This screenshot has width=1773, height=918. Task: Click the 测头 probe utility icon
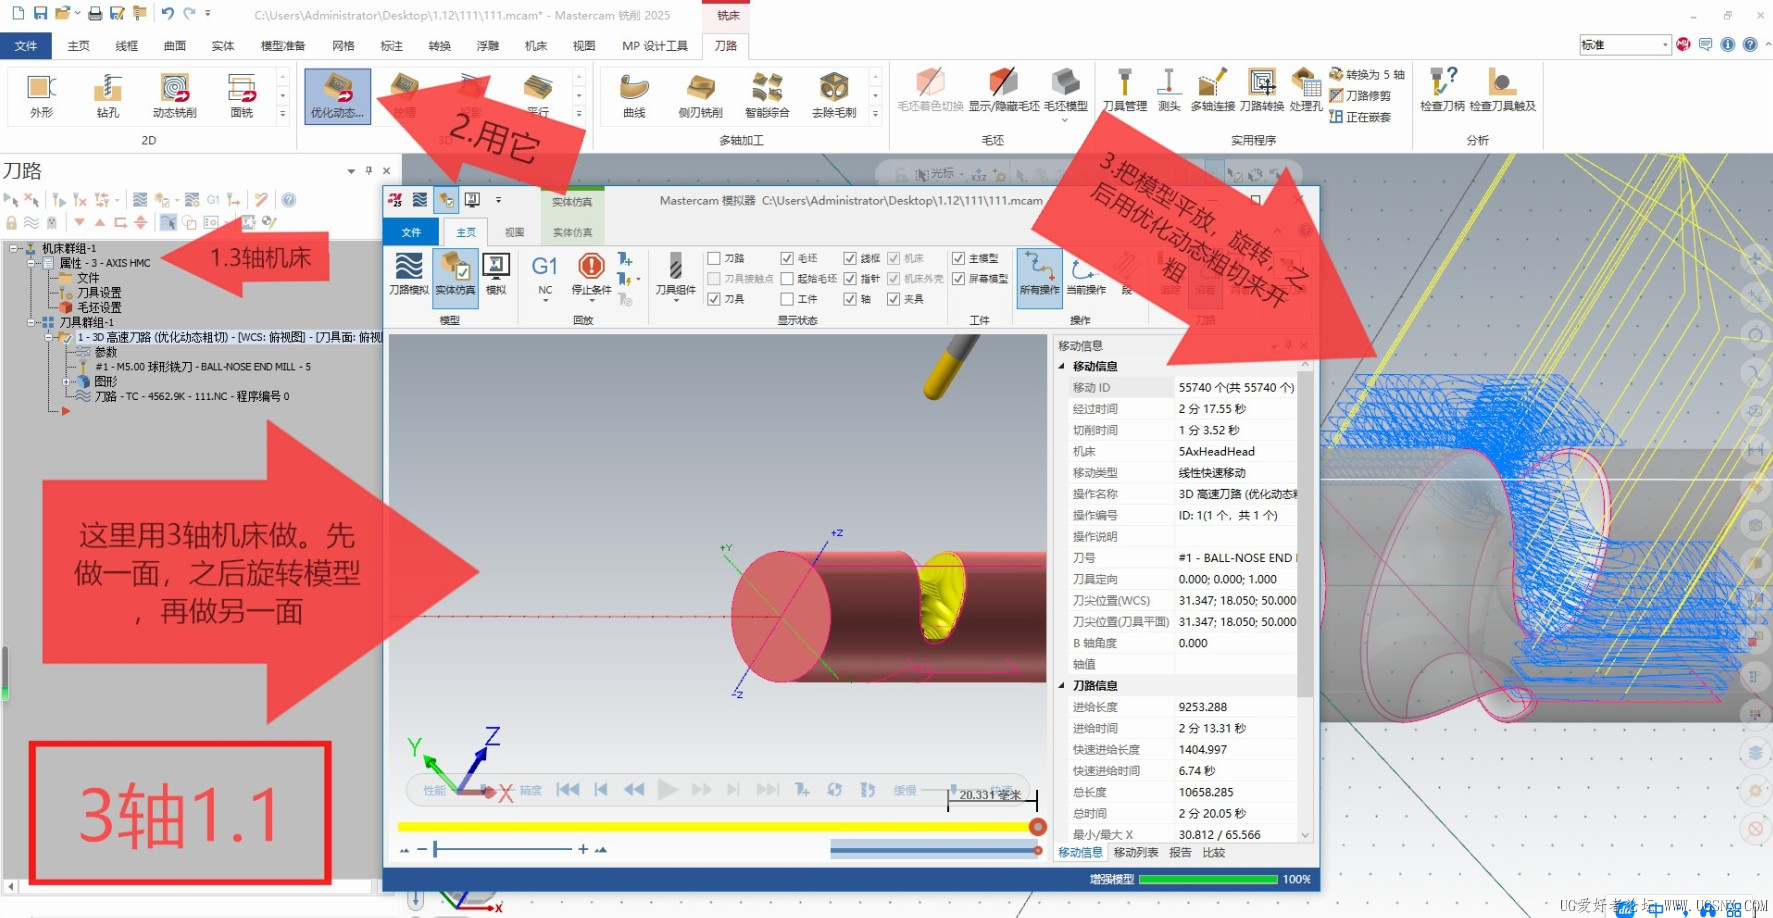pyautogui.click(x=1168, y=90)
